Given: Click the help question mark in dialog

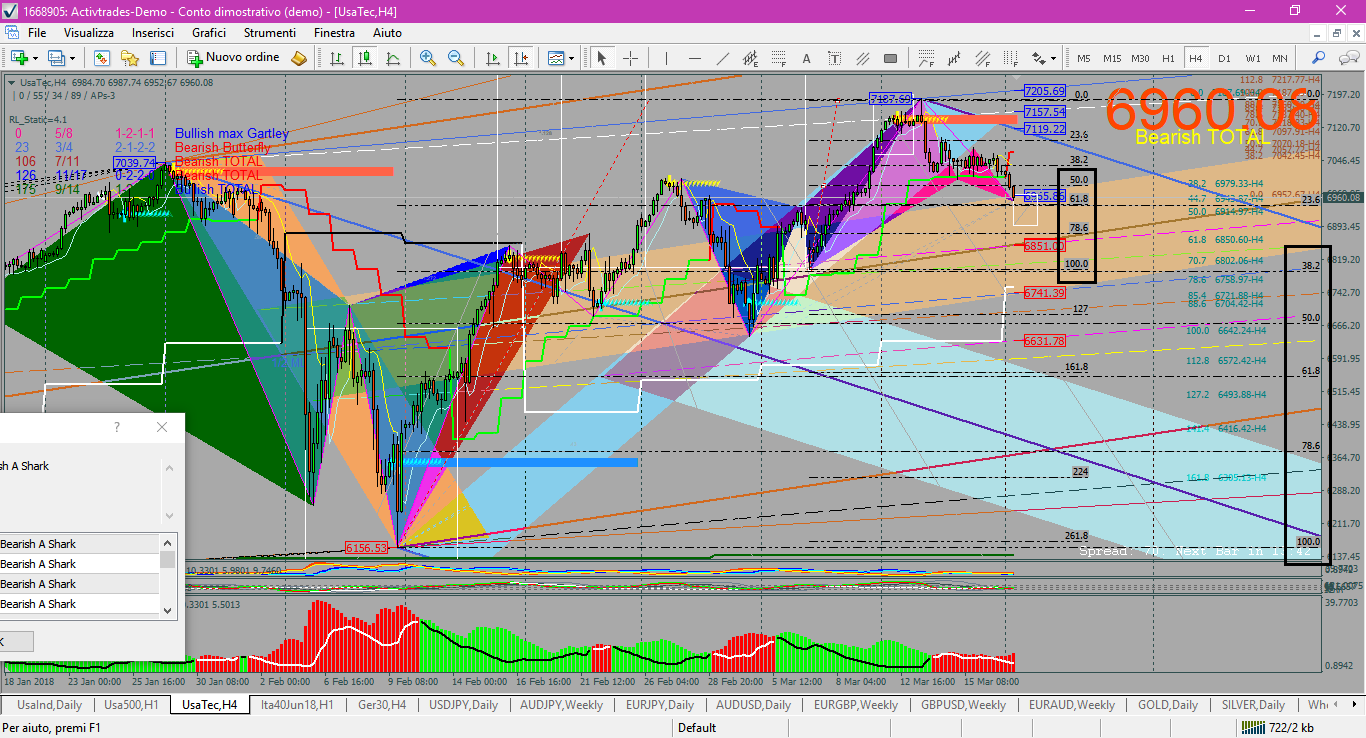Looking at the screenshot, I should coord(117,427).
